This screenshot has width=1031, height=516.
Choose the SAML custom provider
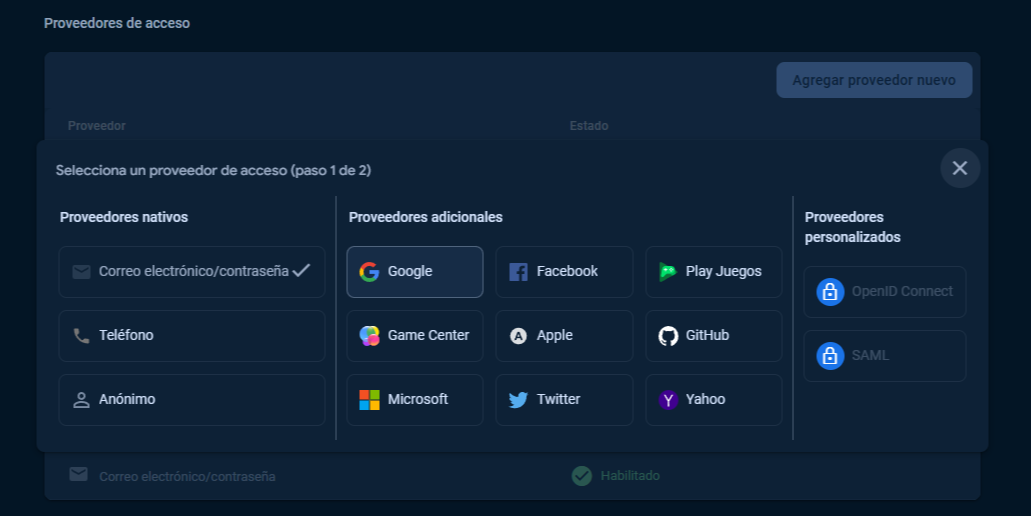[x=885, y=356]
